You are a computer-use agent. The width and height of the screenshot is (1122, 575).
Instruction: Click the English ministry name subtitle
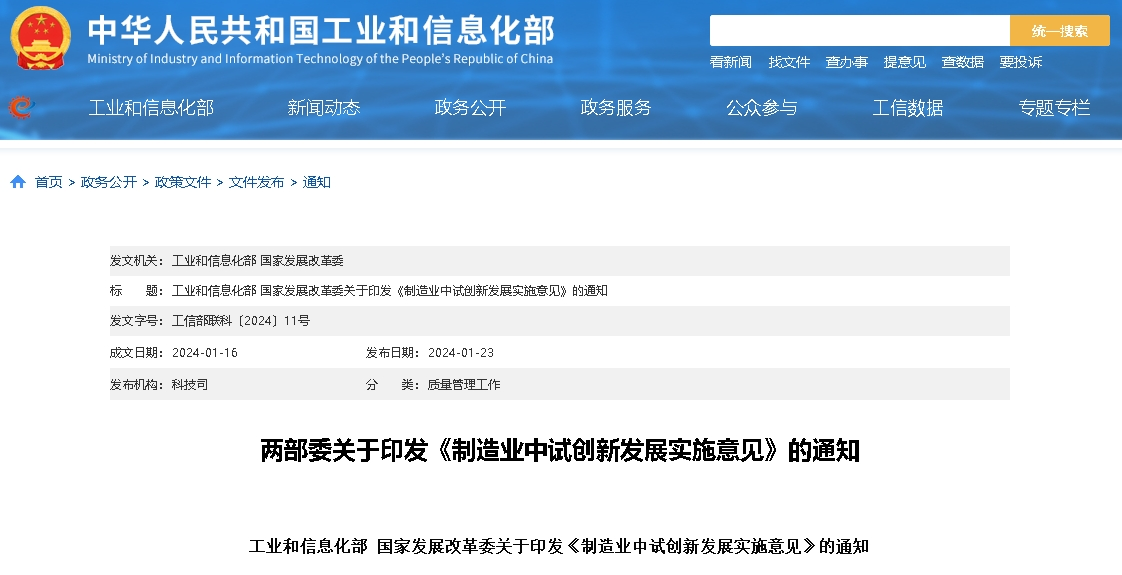click(x=320, y=59)
